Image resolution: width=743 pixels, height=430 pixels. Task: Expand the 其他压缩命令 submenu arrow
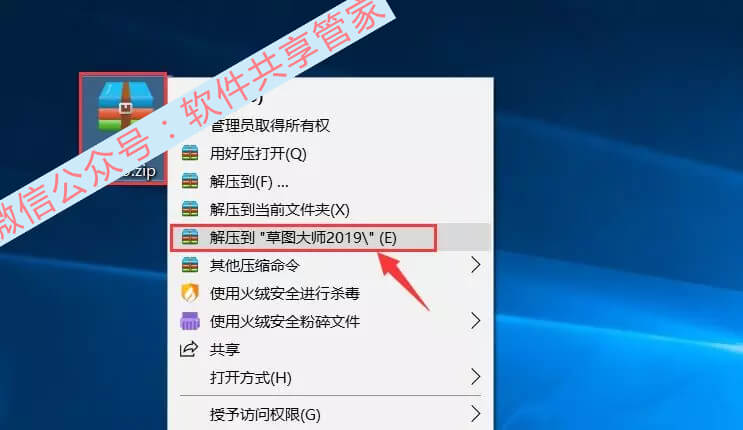pyautogui.click(x=476, y=265)
